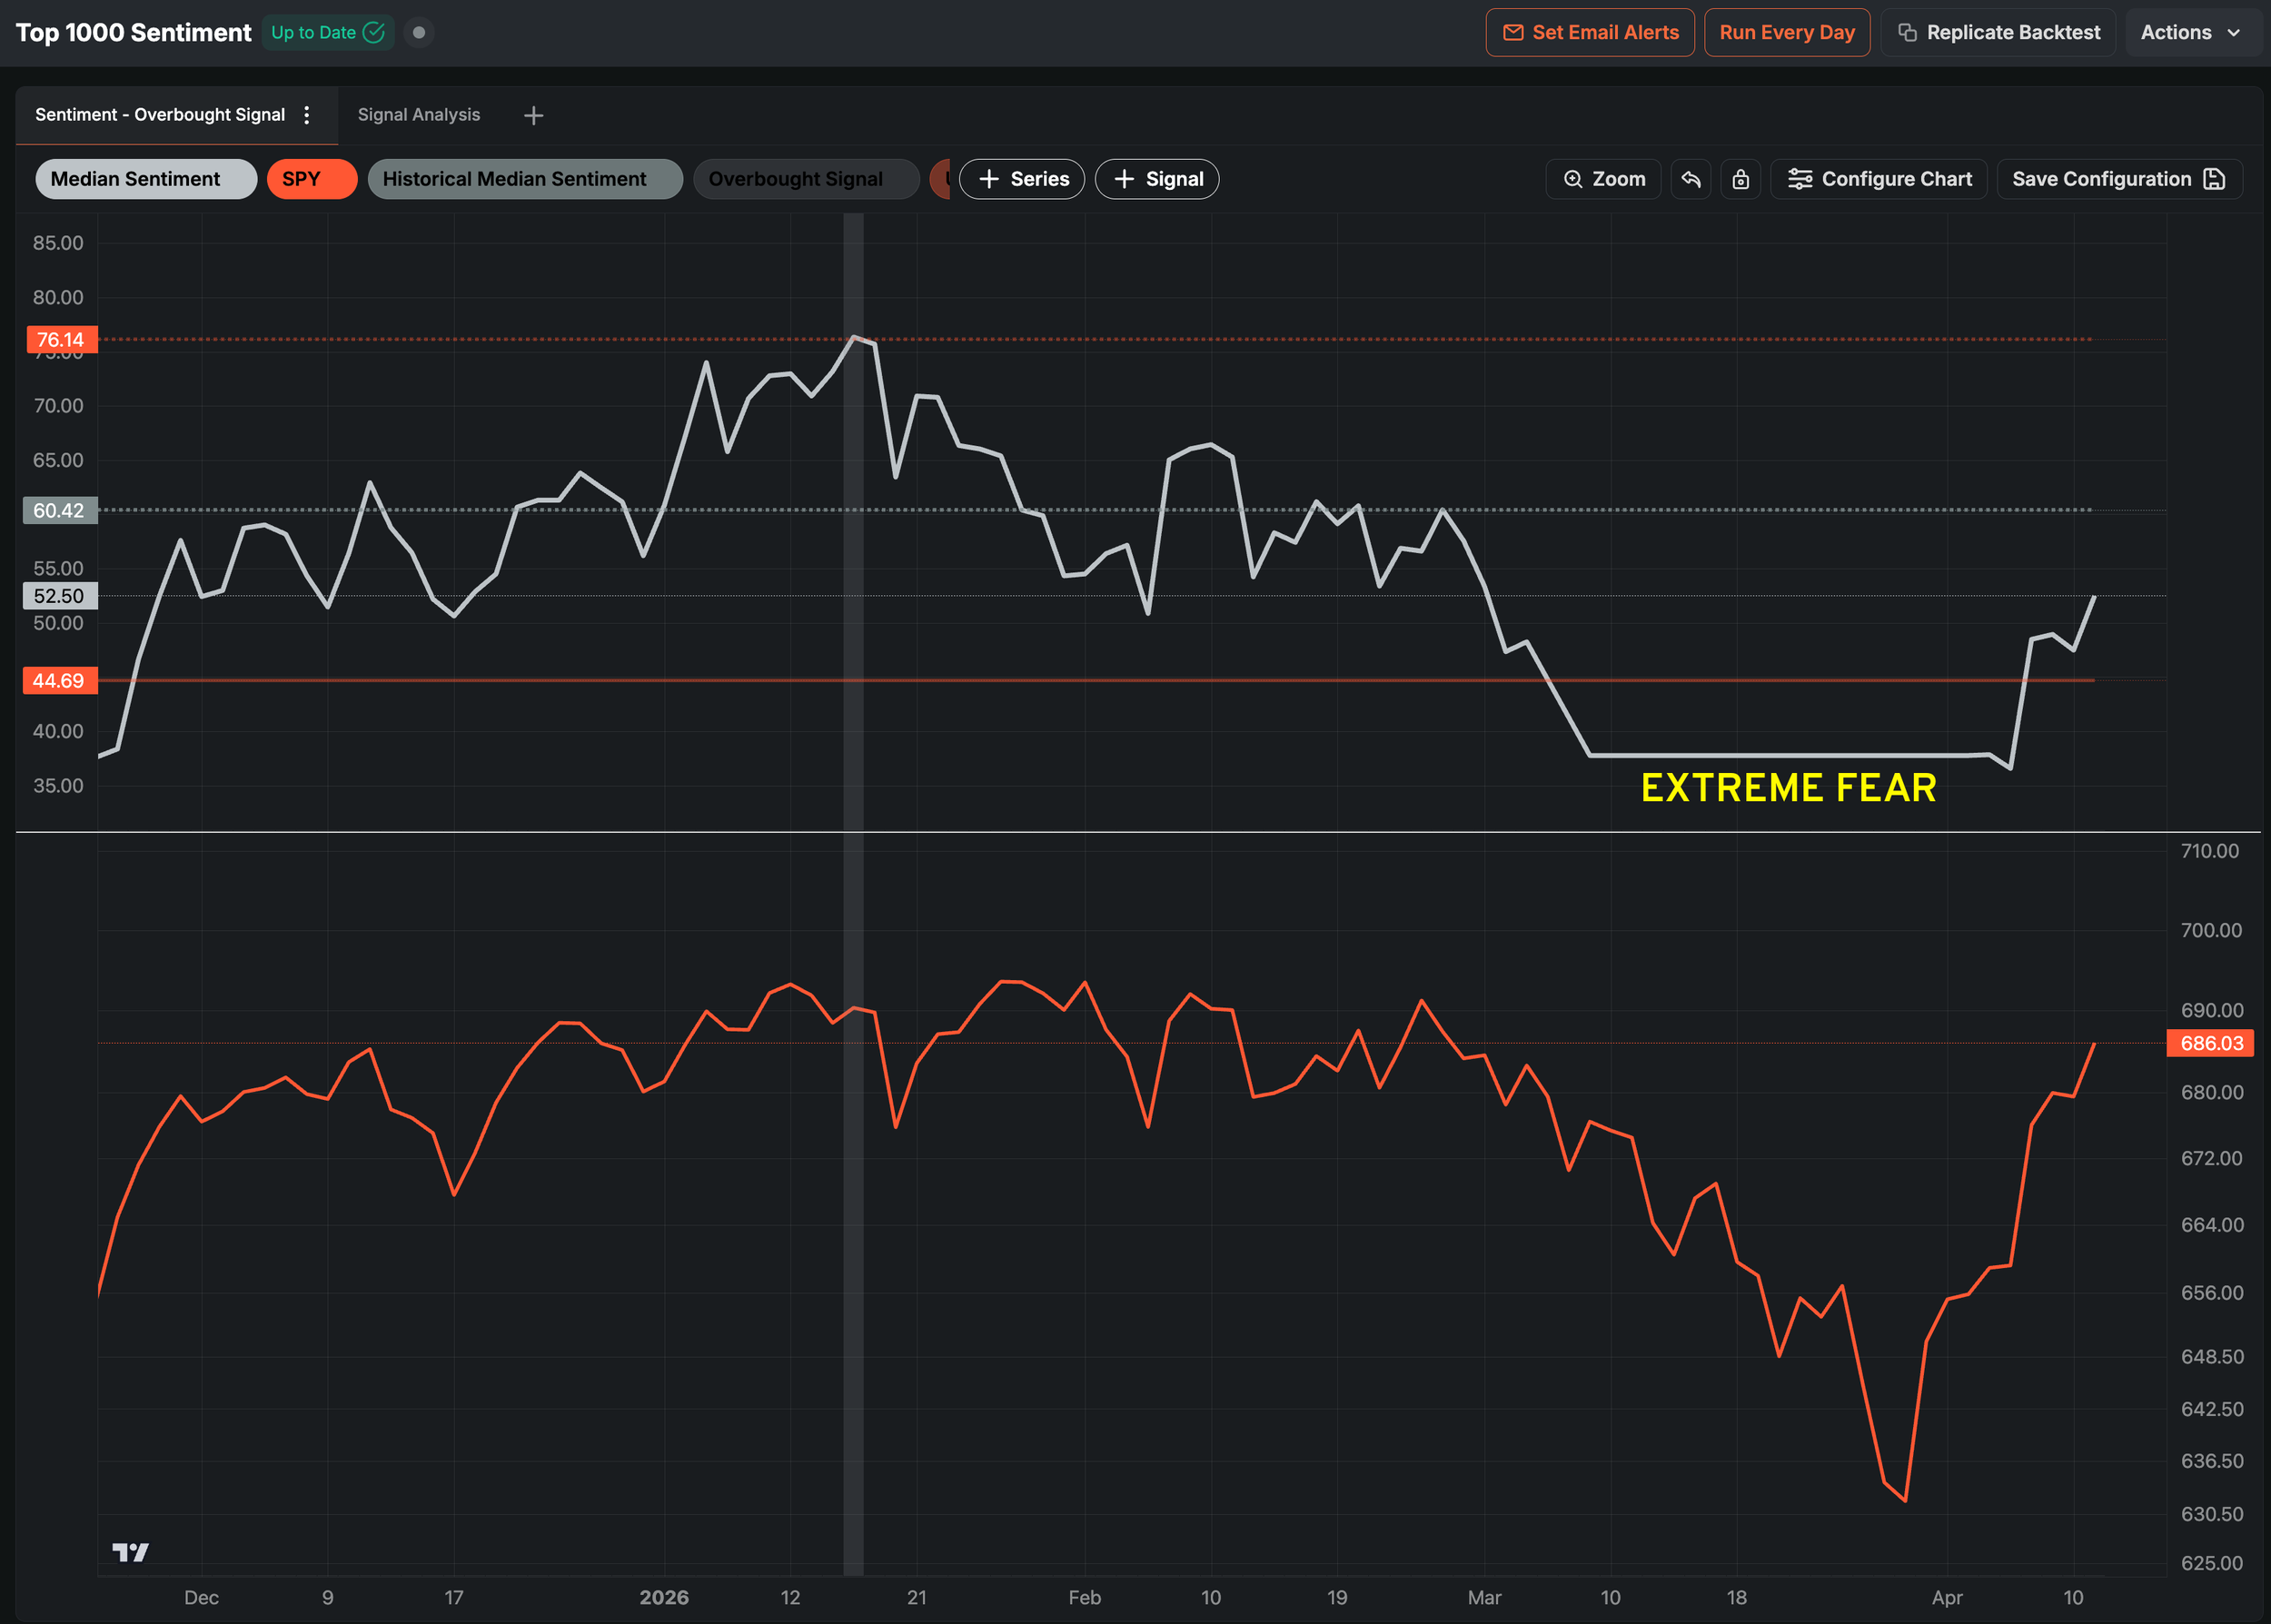The image size is (2271, 1624).
Task: Open the Sentiment tab three-dot menu
Action: pyautogui.click(x=307, y=115)
